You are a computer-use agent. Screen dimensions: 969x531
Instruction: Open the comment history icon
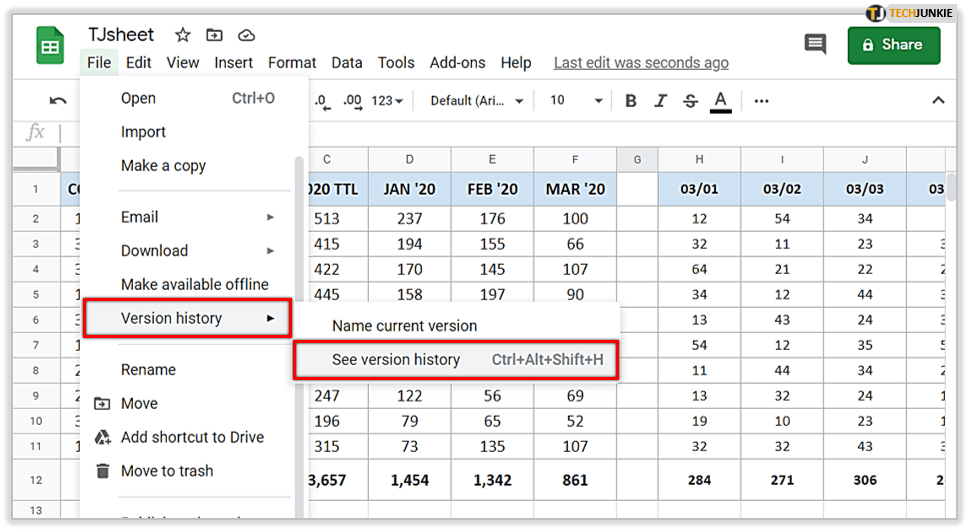pos(815,44)
